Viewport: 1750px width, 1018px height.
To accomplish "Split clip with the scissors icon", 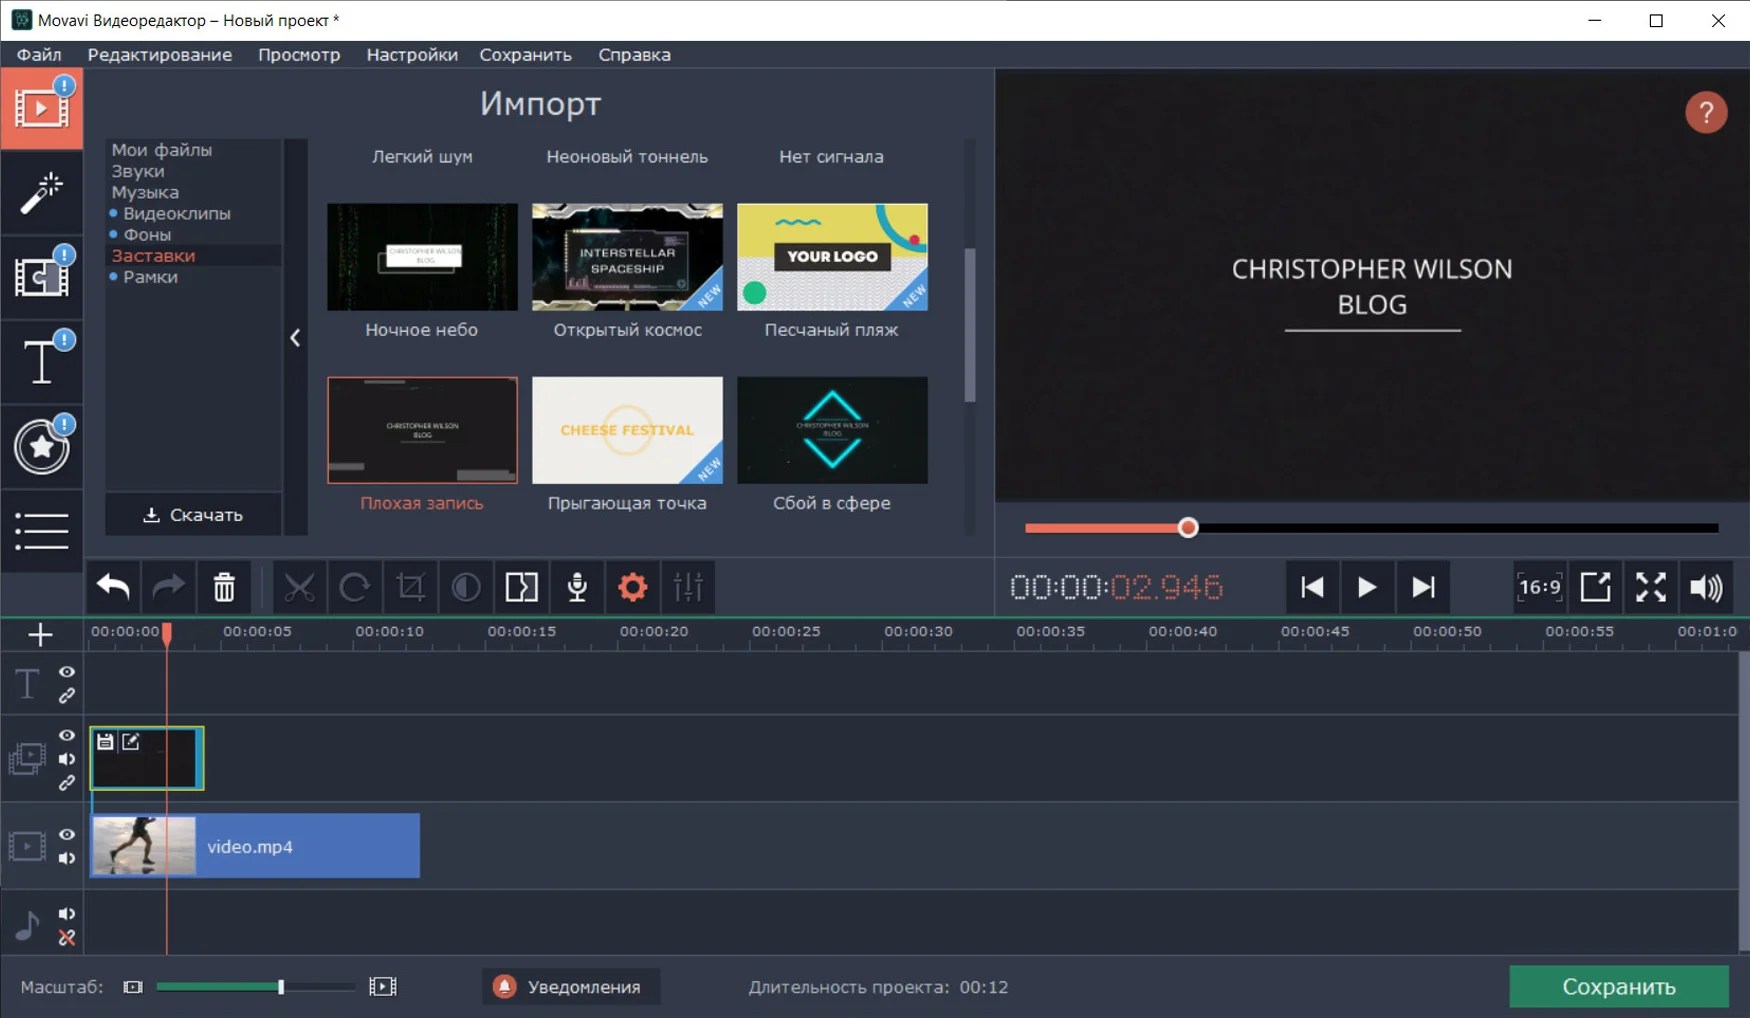I will pyautogui.click(x=299, y=587).
